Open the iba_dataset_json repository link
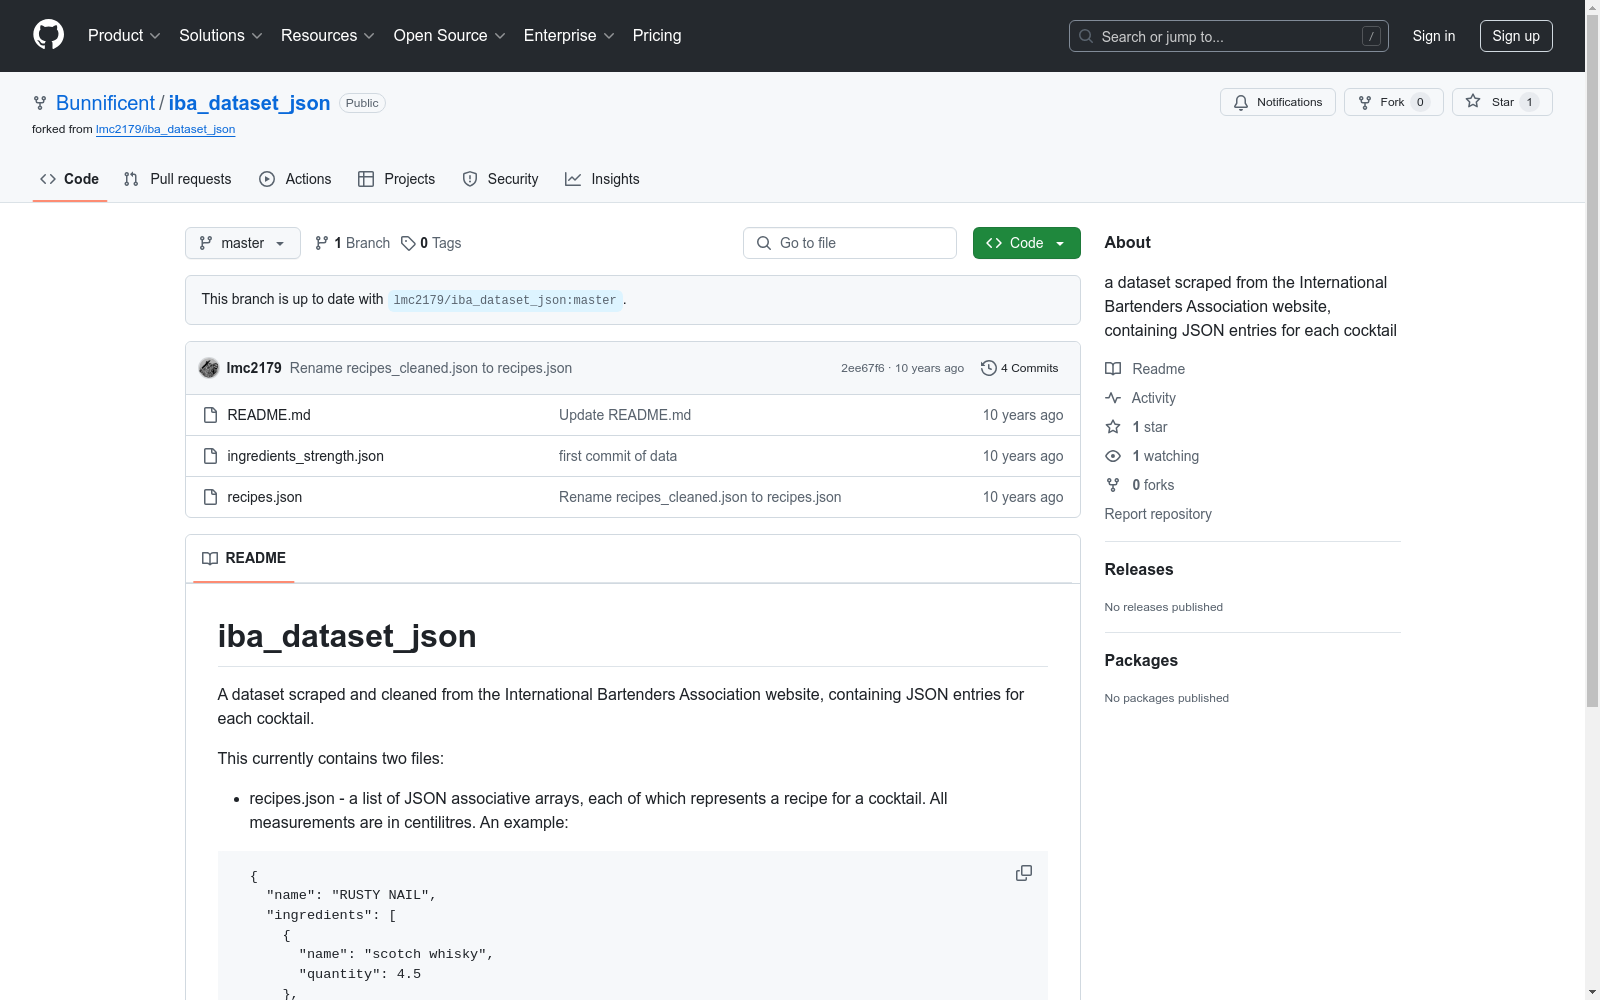This screenshot has width=1600, height=1000. tap(249, 103)
